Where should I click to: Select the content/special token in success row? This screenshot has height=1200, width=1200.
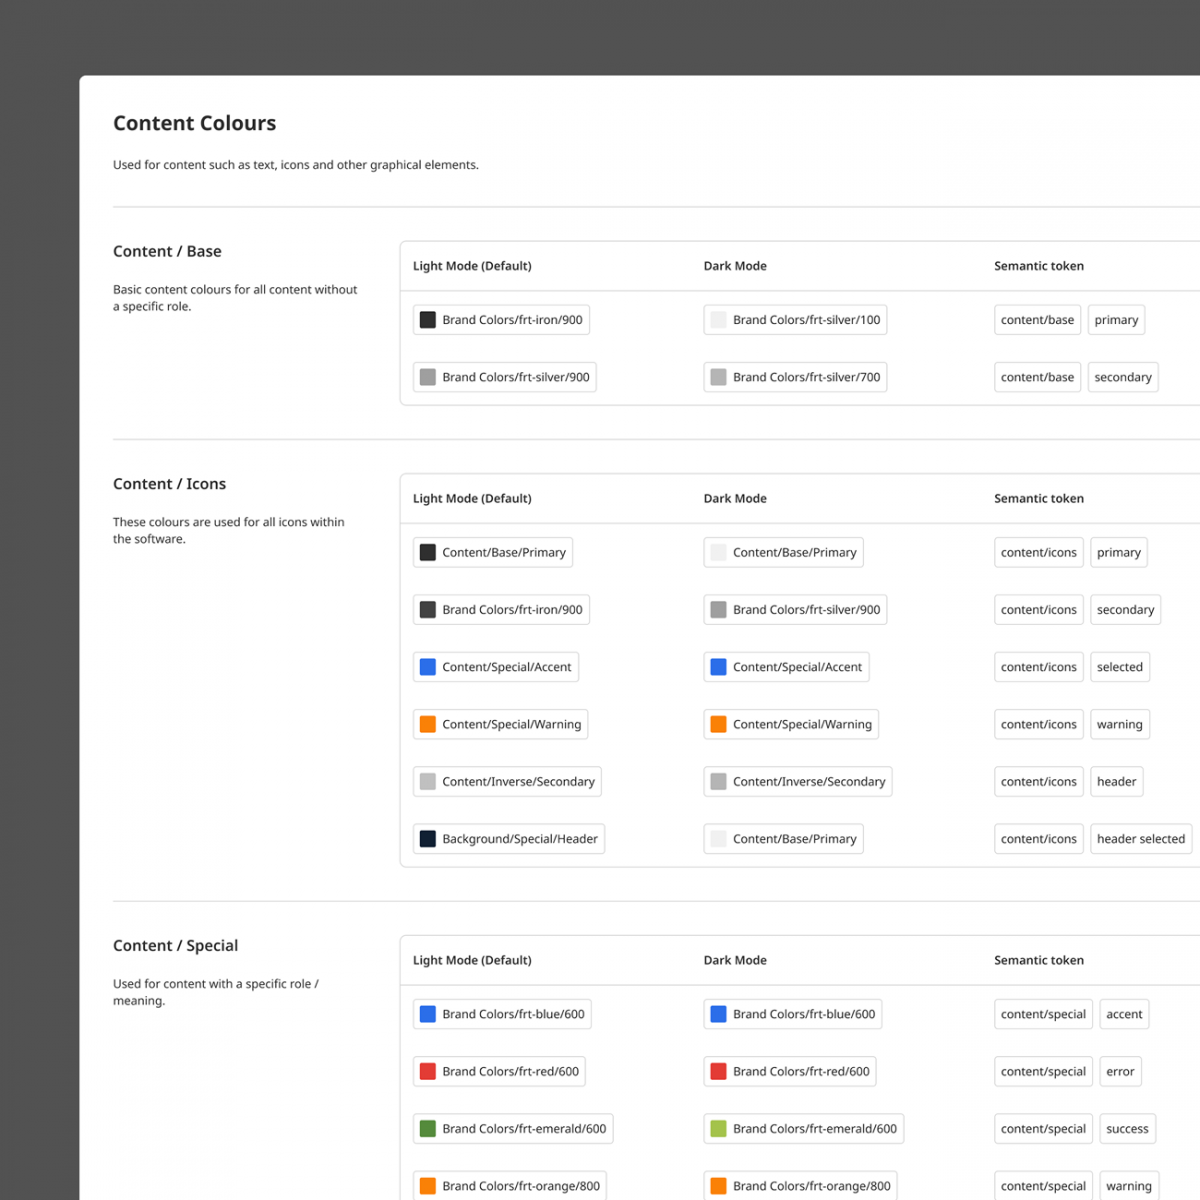click(1043, 1129)
